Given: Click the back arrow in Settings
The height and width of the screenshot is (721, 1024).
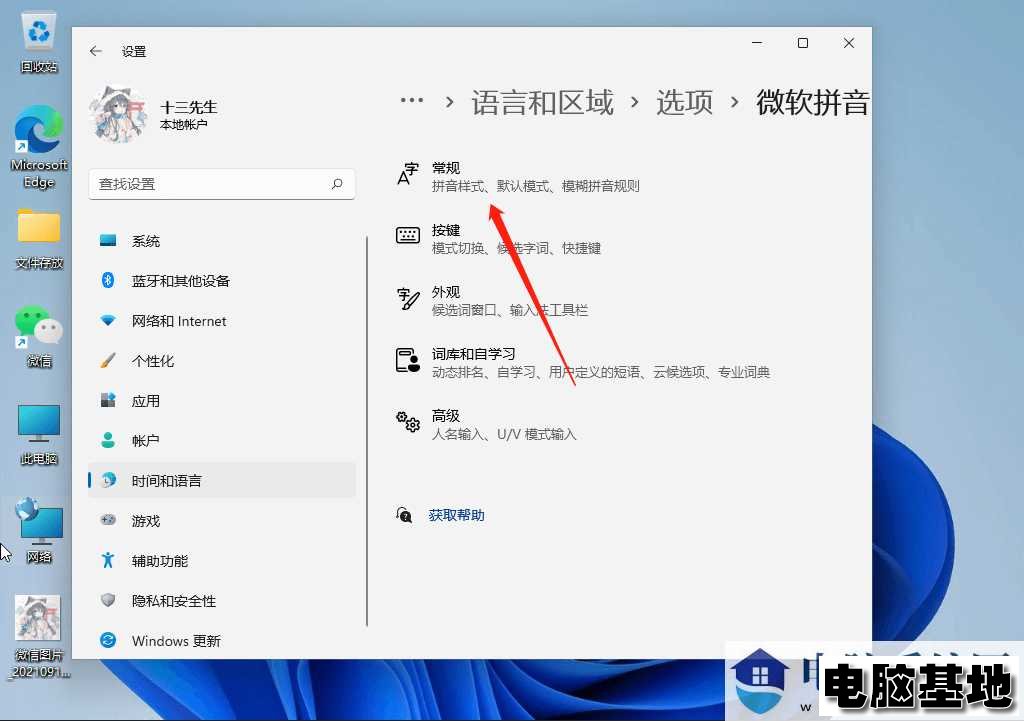Looking at the screenshot, I should (x=96, y=51).
